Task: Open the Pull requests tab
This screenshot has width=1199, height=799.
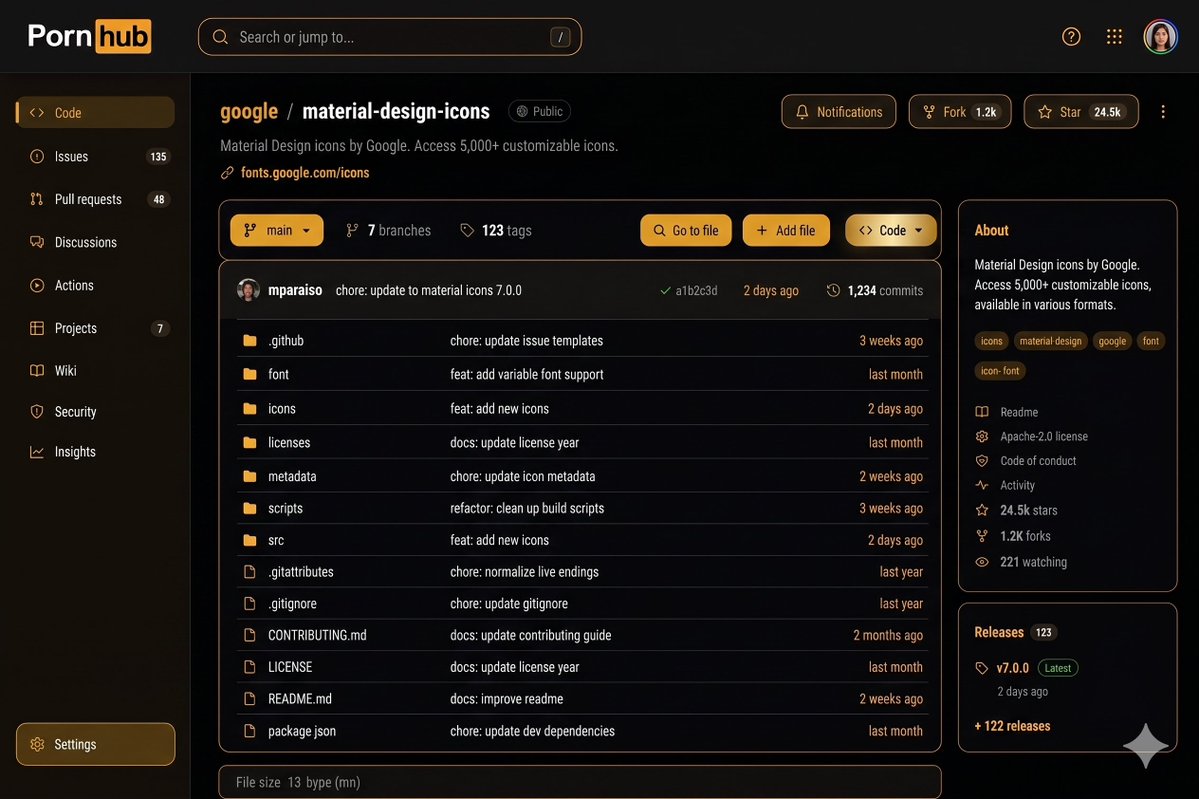Action: [96, 199]
